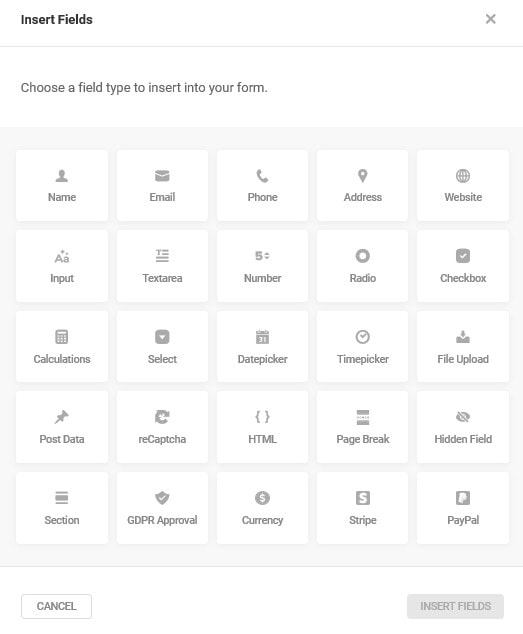Click the Cancel button

(57, 606)
